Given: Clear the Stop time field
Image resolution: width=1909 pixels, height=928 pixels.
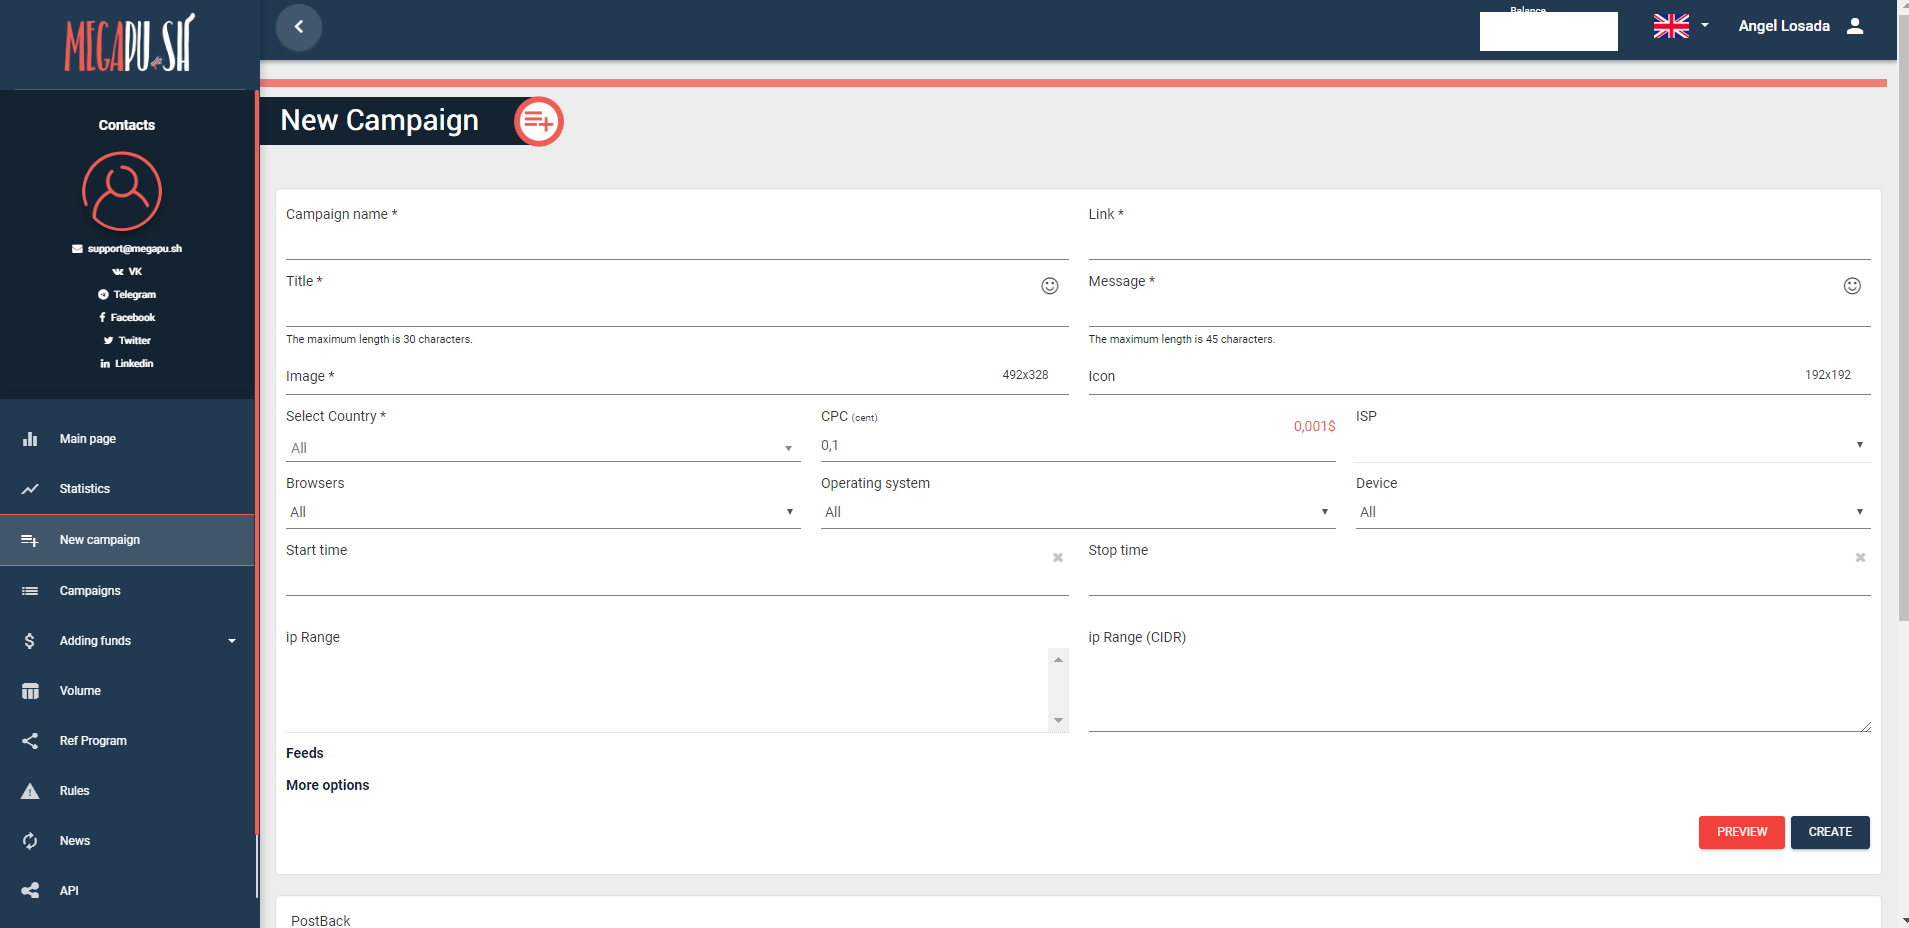Looking at the screenshot, I should coord(1860,558).
